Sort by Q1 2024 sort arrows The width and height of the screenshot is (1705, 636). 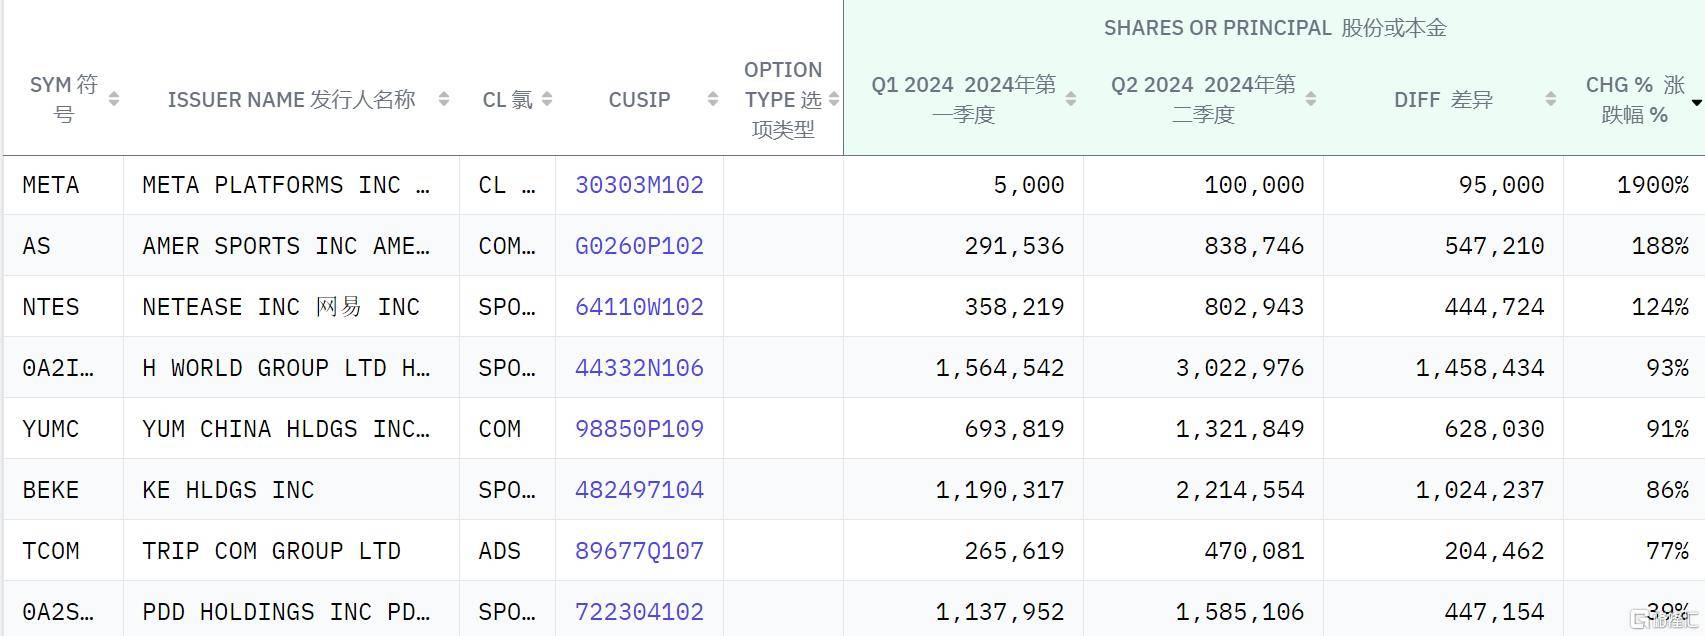(x=1071, y=99)
